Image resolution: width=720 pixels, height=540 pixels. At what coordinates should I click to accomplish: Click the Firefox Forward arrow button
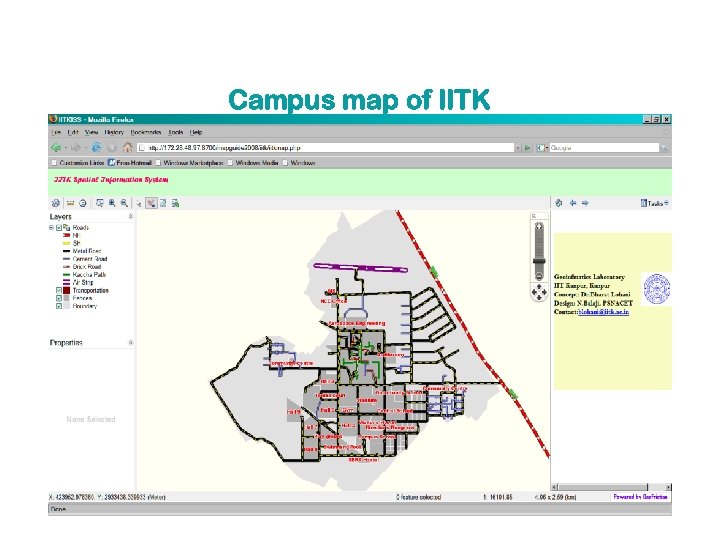[x=76, y=147]
